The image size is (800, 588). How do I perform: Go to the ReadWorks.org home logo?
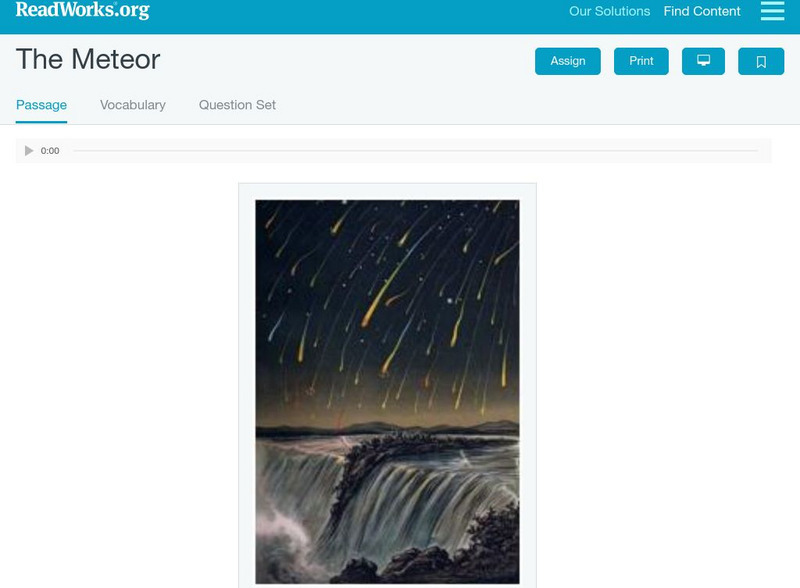coord(83,10)
